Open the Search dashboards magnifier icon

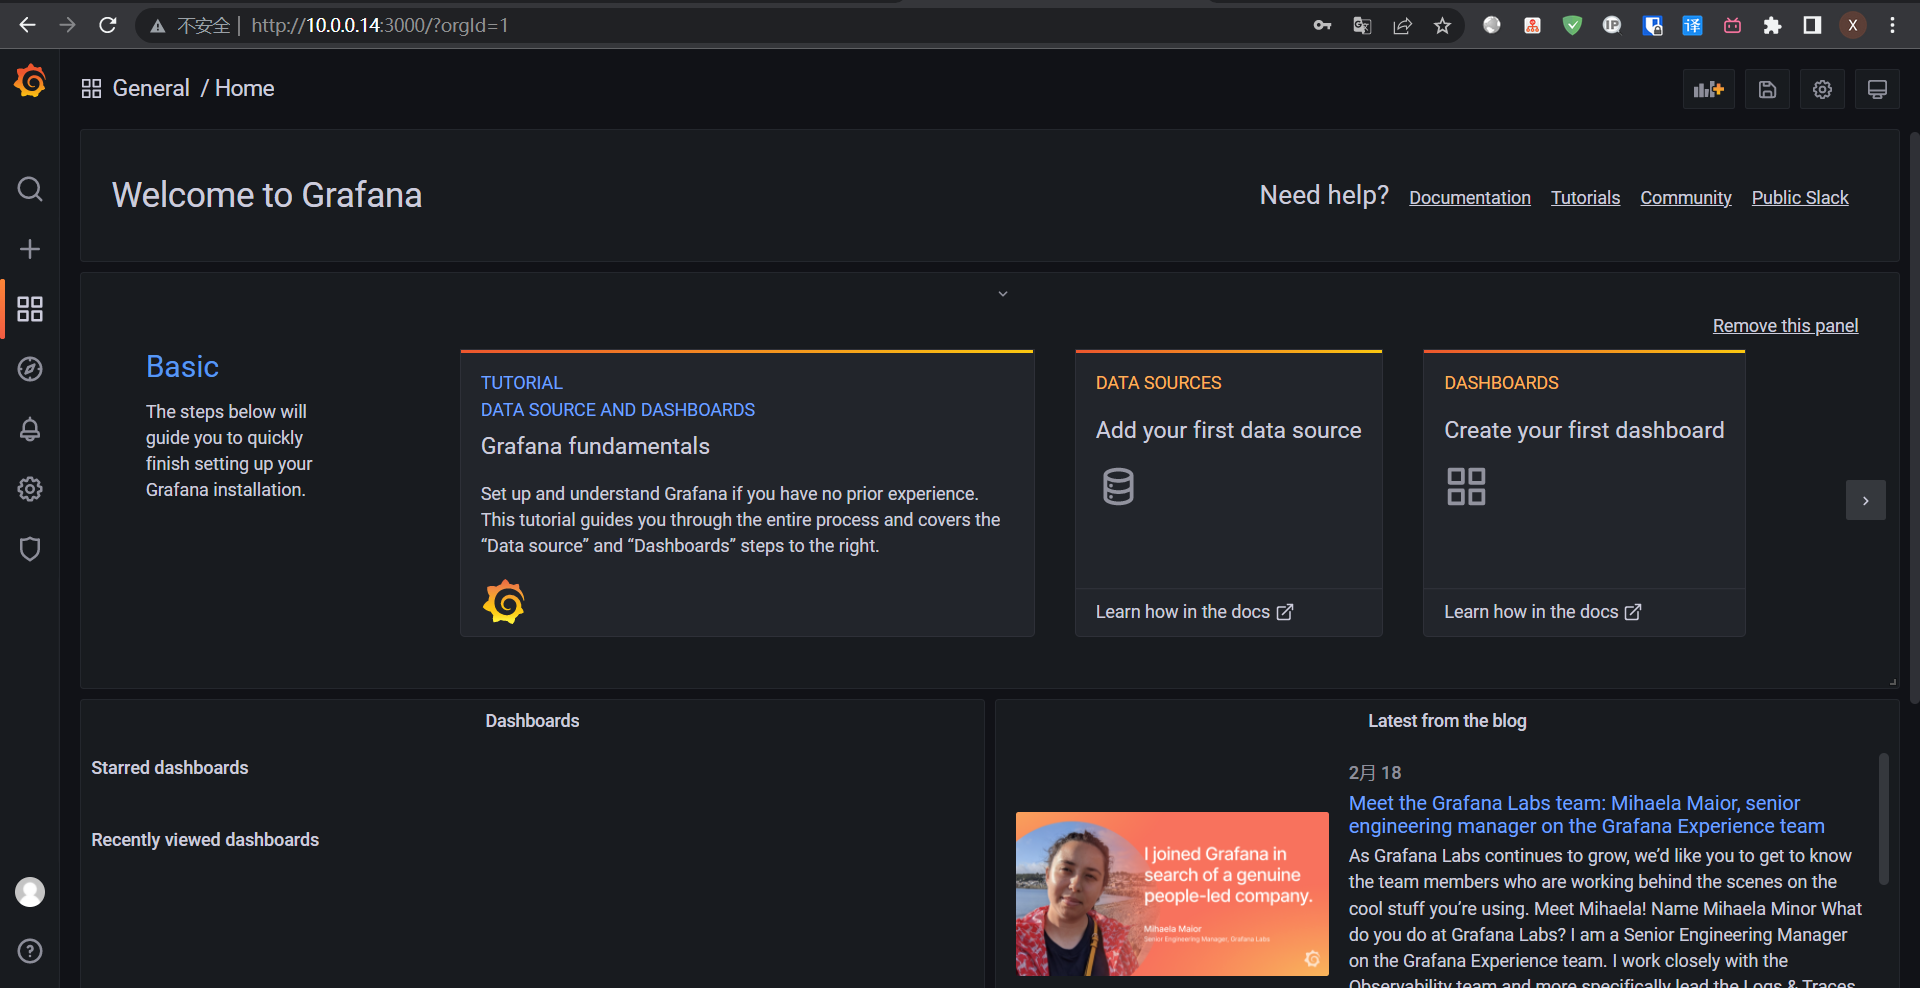coord(30,189)
